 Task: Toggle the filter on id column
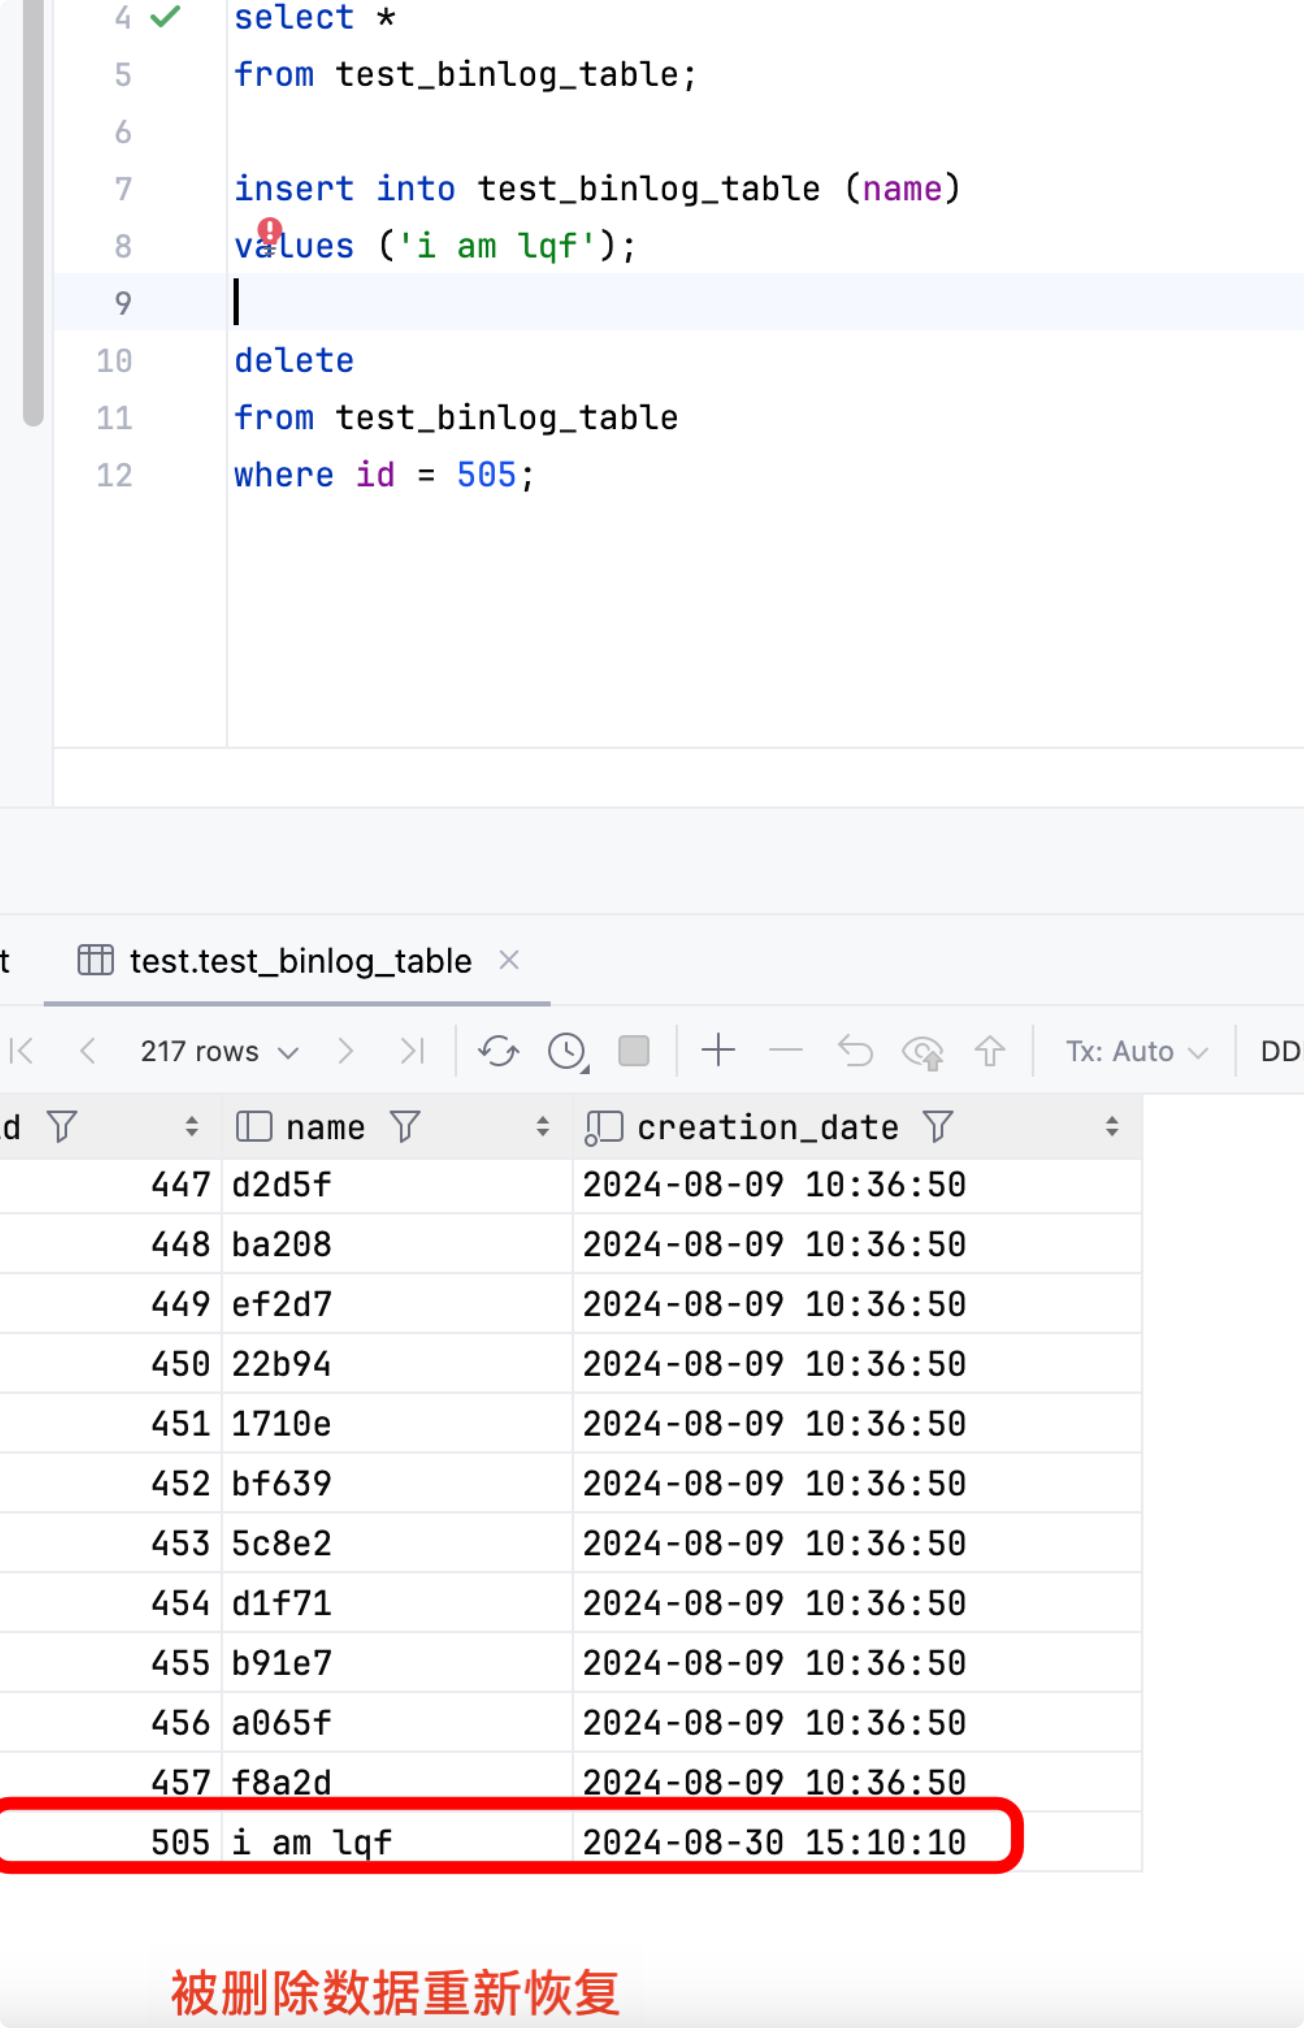point(62,1127)
